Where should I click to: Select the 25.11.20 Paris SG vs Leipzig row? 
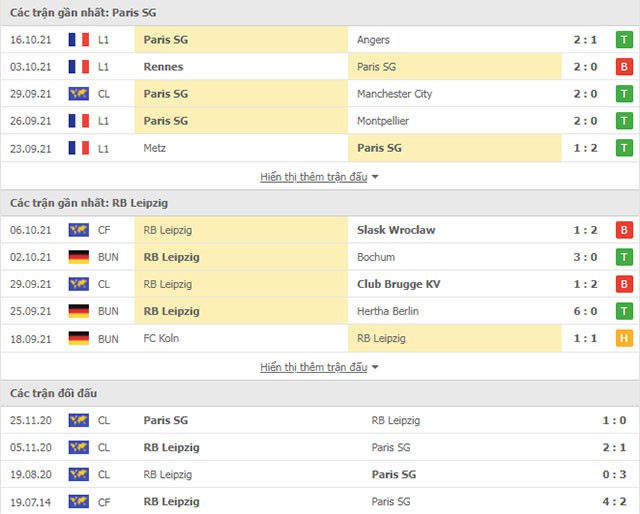click(x=320, y=420)
